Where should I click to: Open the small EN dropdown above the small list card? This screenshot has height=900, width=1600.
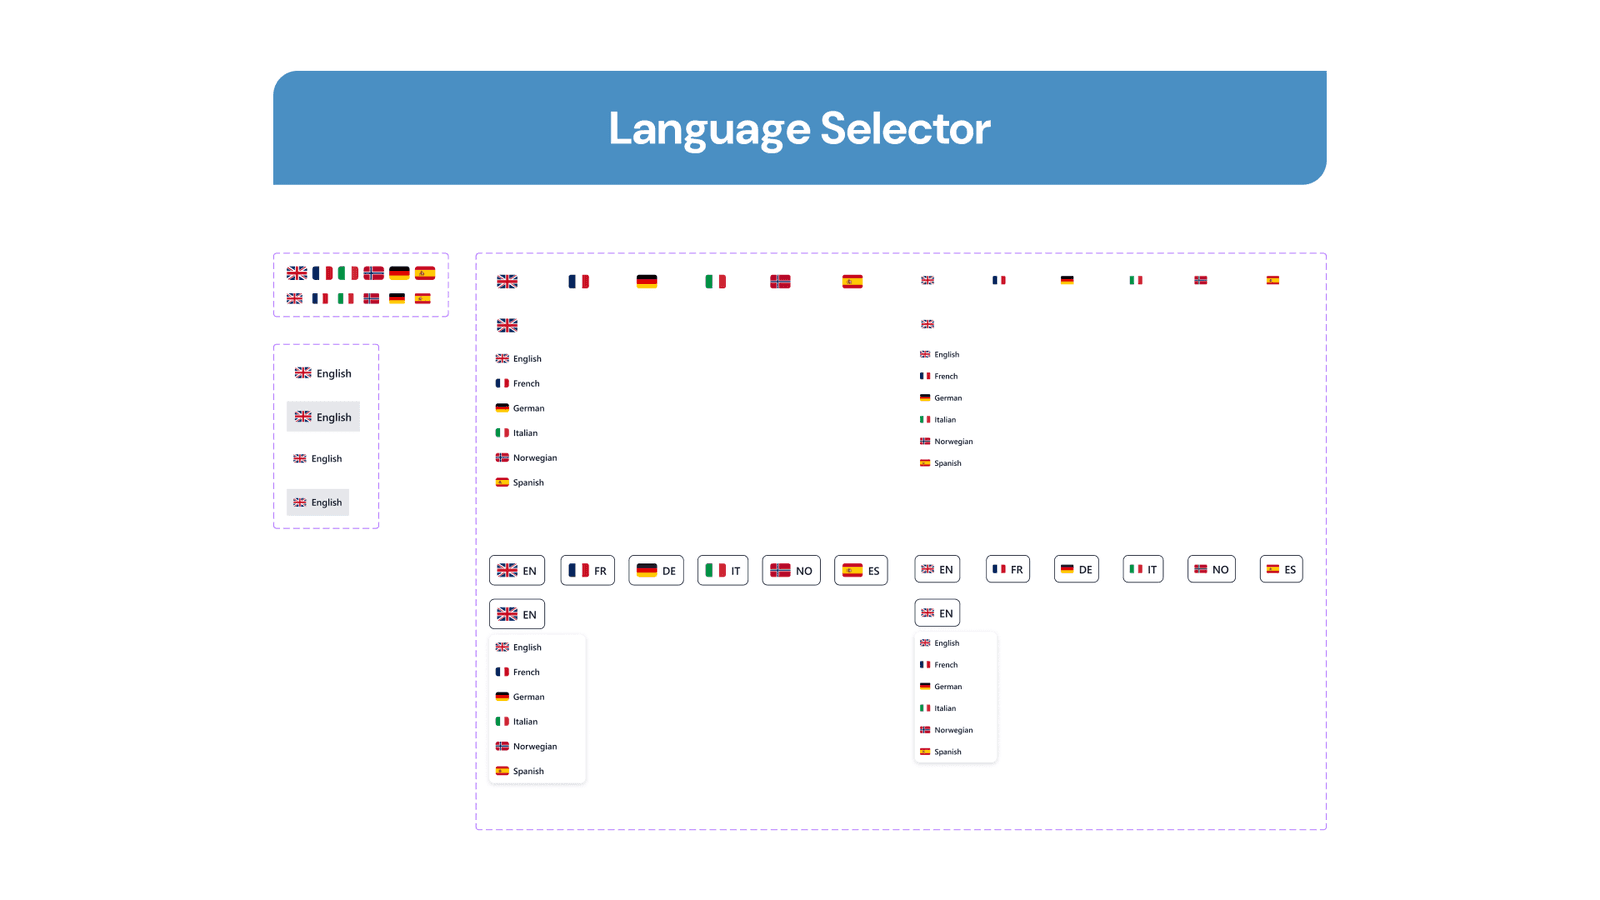tap(937, 613)
